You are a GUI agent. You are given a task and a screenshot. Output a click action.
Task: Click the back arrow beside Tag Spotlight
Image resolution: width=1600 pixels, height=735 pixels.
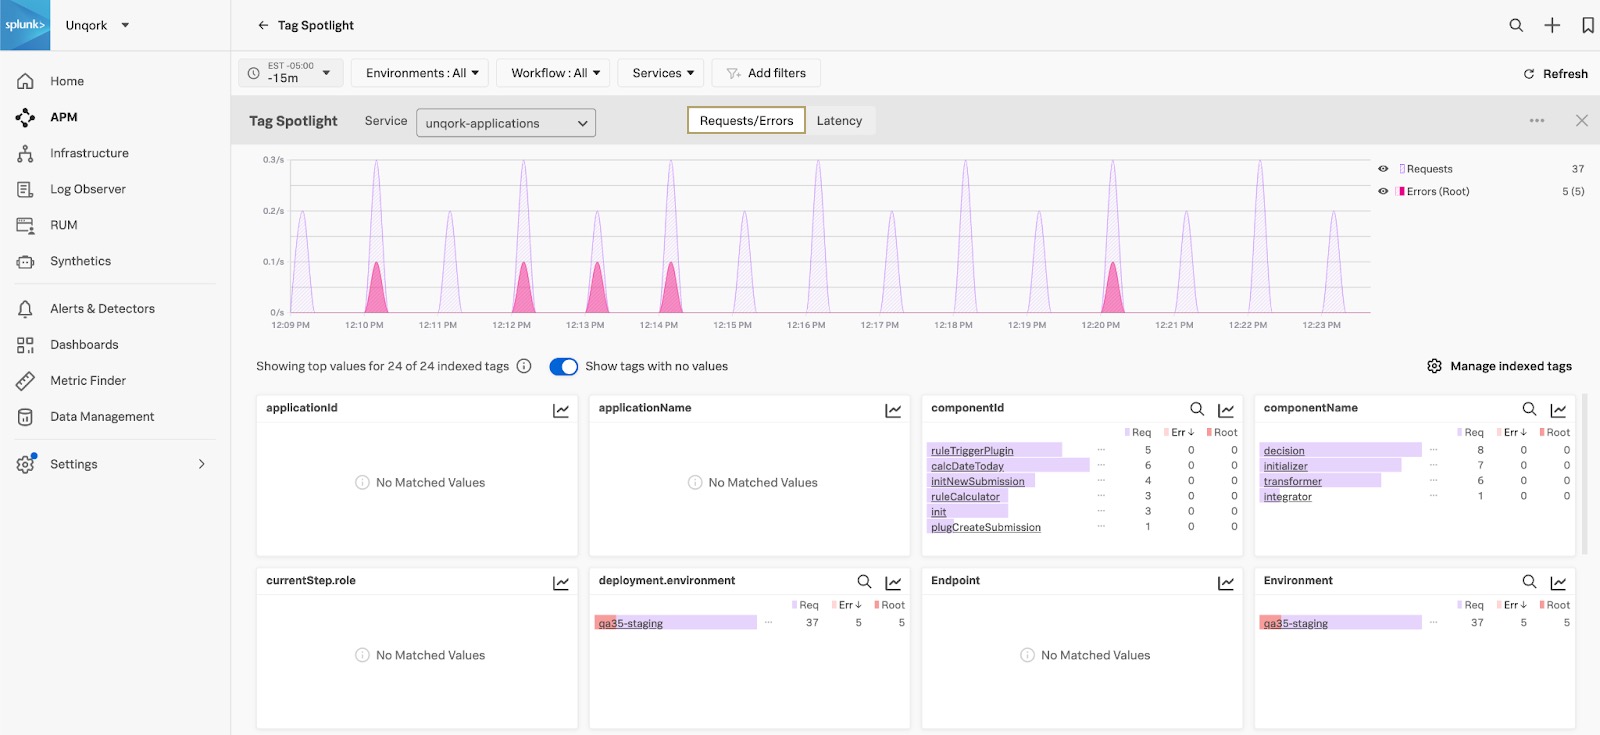263,25
